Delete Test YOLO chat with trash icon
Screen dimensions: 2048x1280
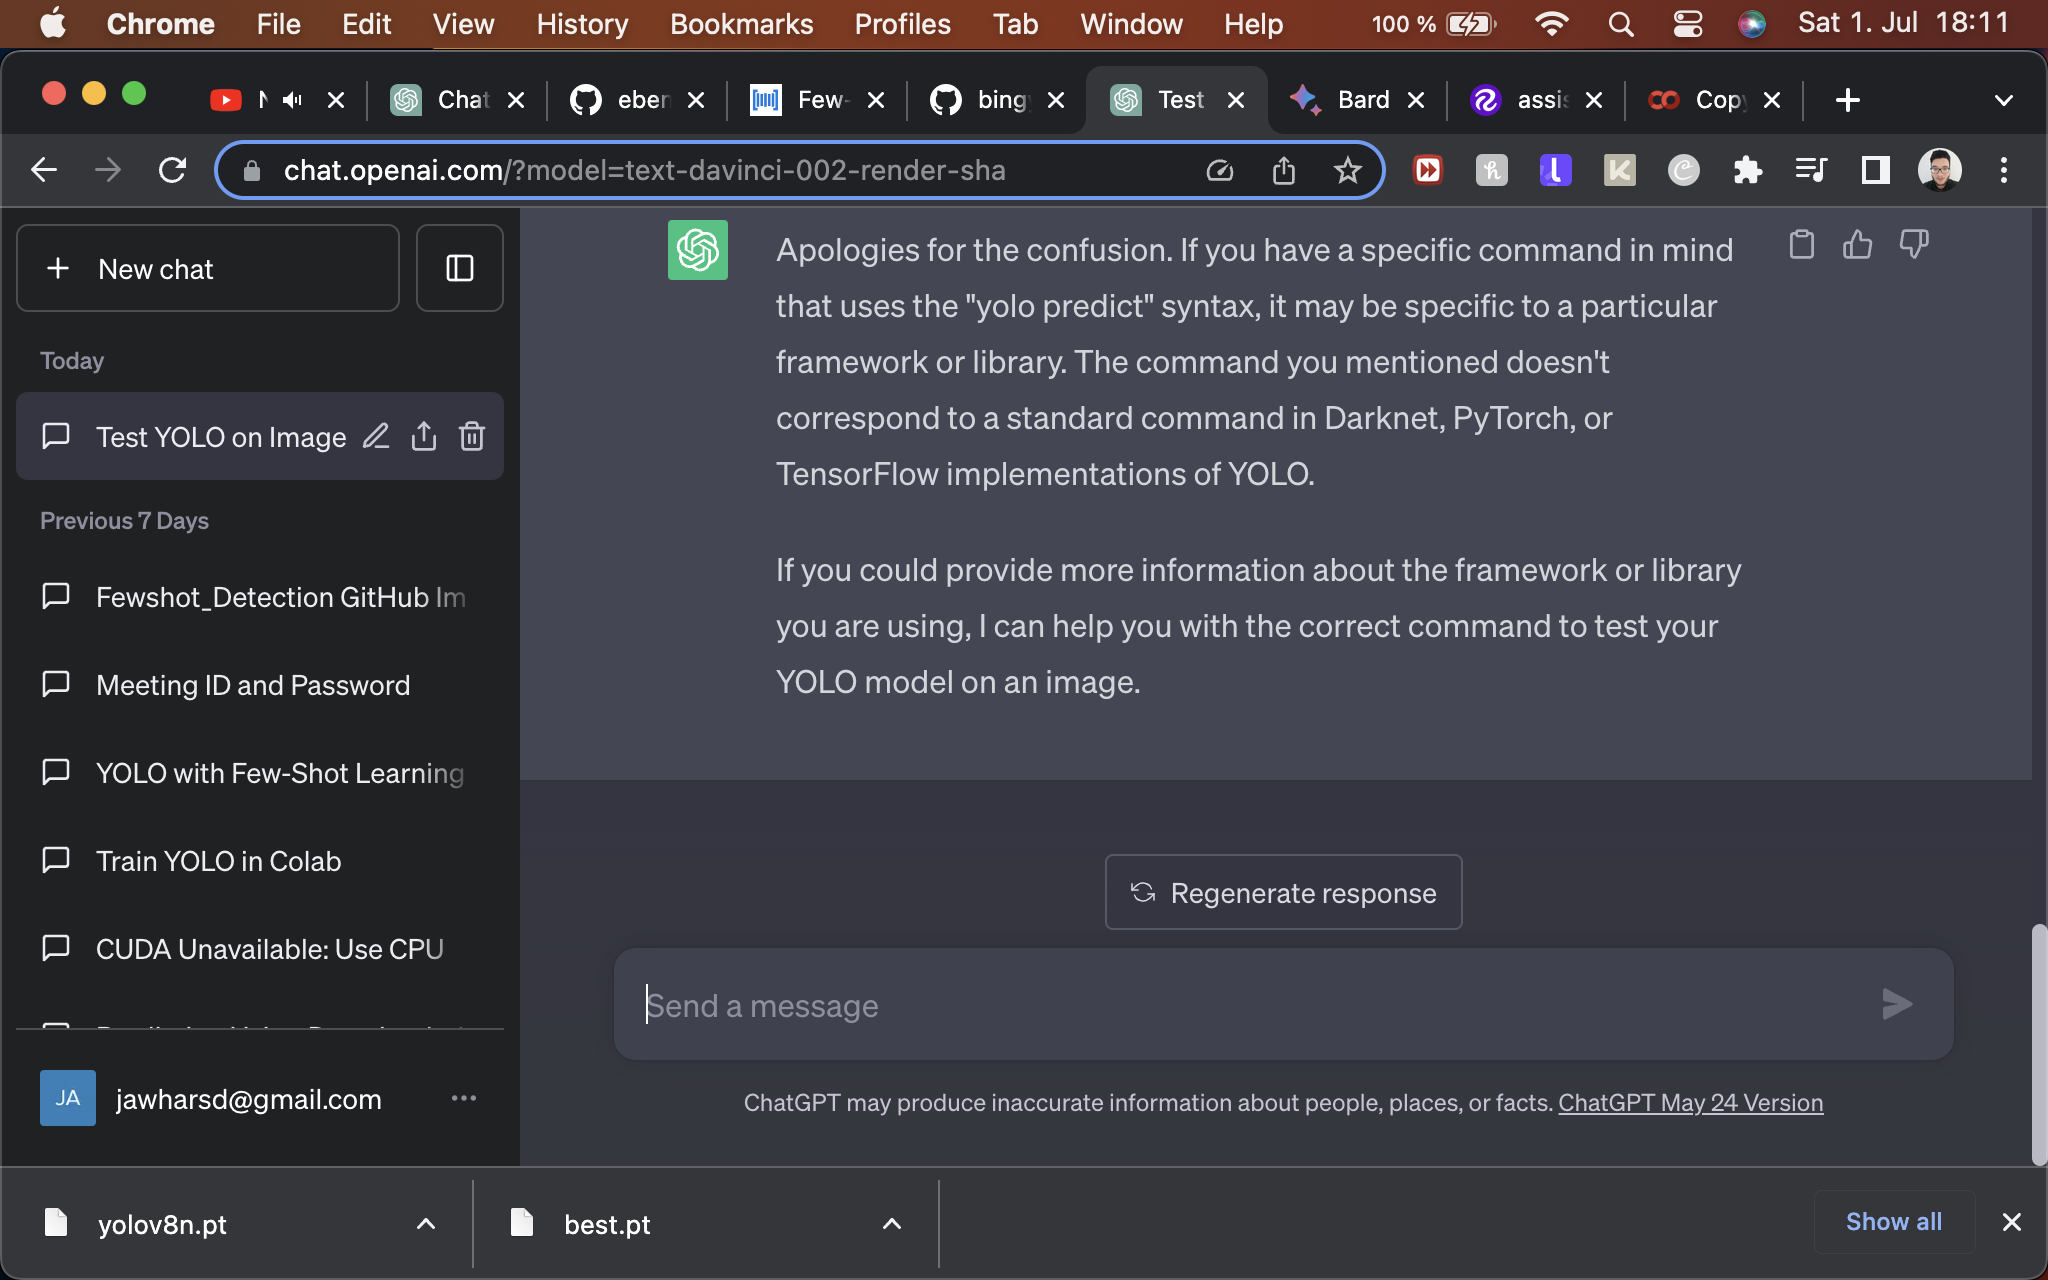472,437
